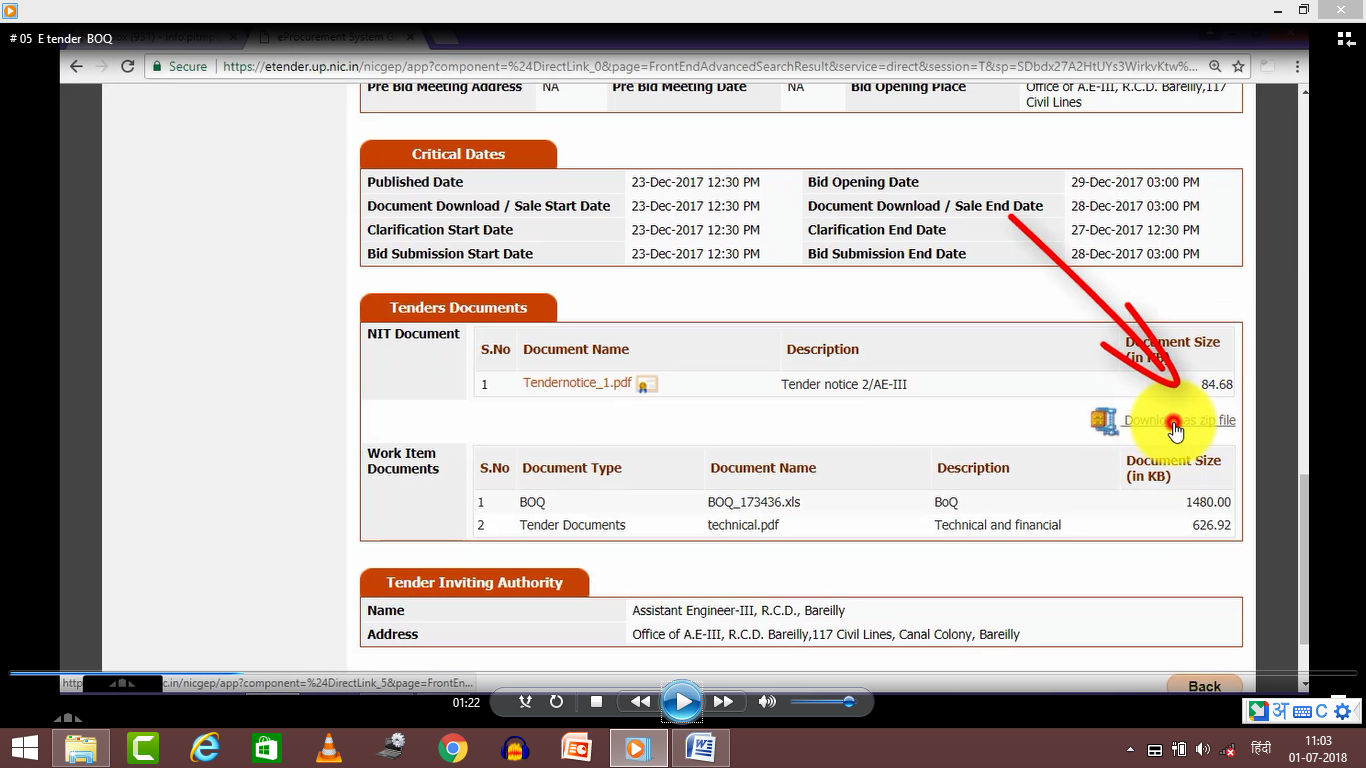The height and width of the screenshot is (768, 1366).
Task: Toggle repeat mode in the player
Action: pyautogui.click(x=556, y=702)
